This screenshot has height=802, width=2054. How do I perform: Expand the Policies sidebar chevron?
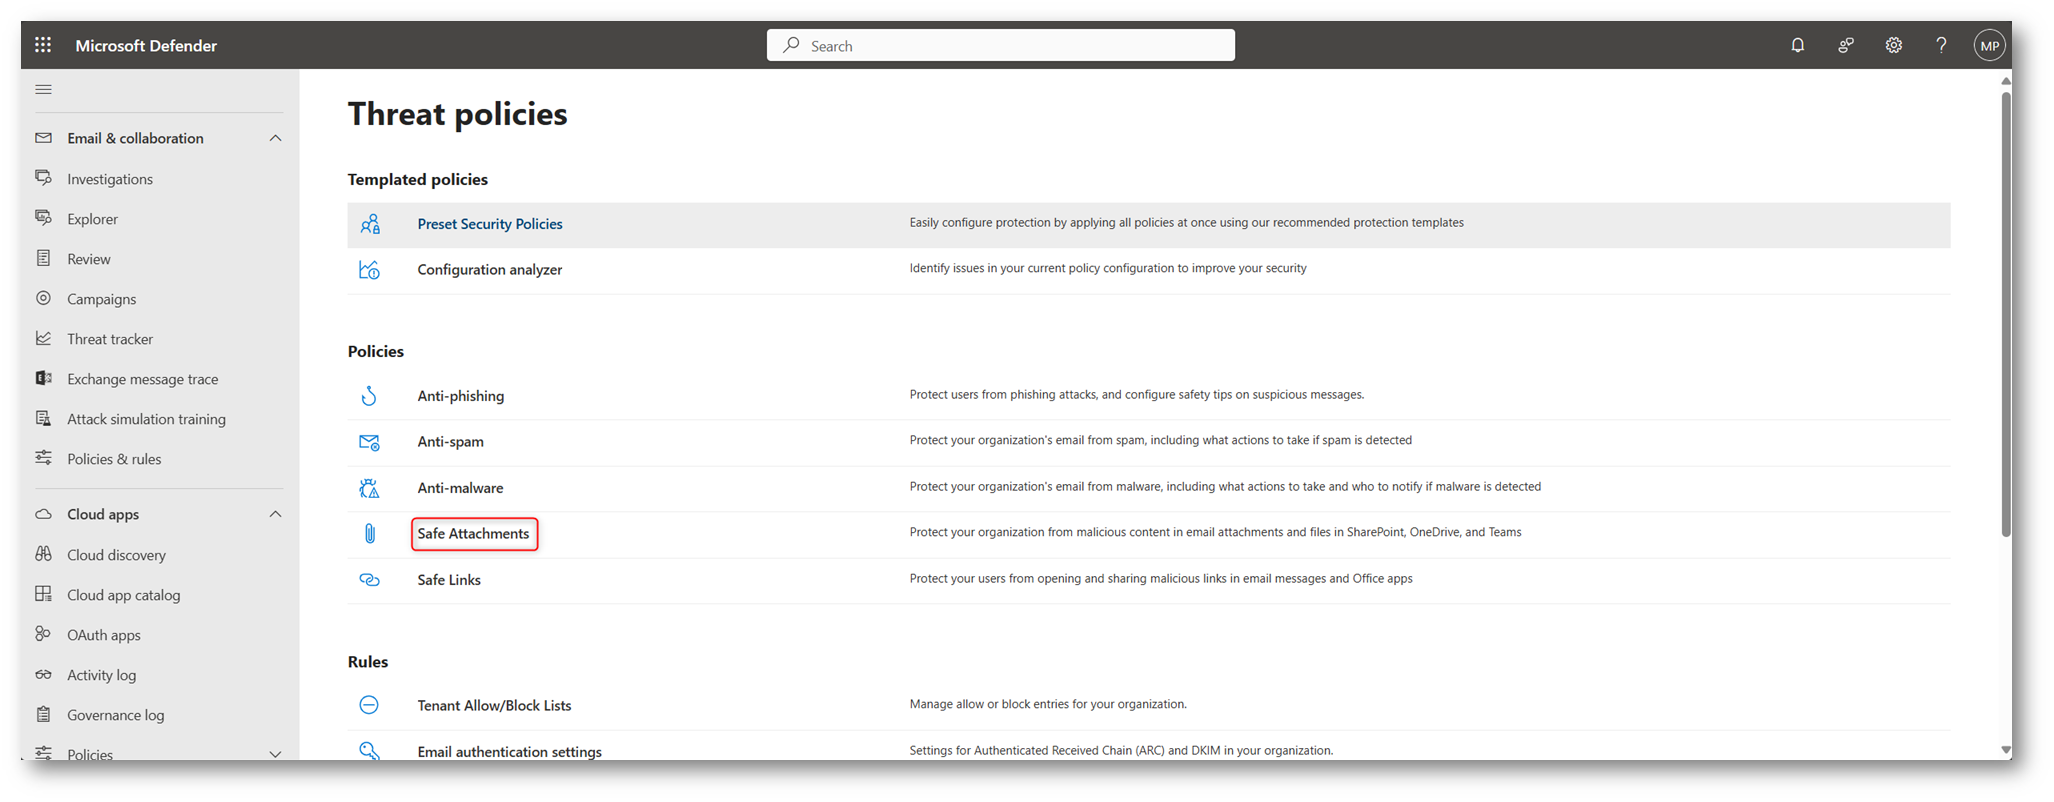pyautogui.click(x=275, y=754)
